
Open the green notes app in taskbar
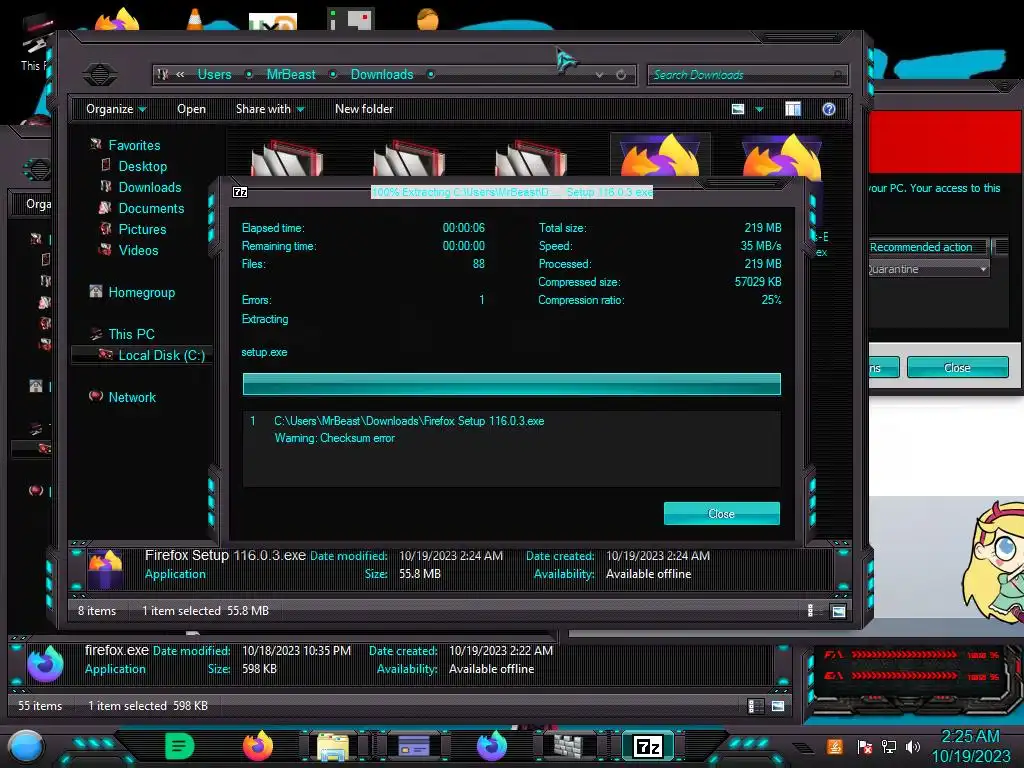[180, 746]
